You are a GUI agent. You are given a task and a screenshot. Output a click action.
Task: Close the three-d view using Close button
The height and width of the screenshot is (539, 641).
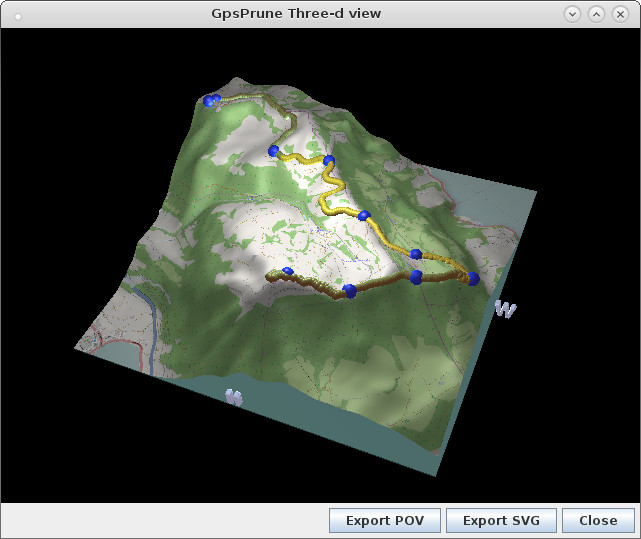(597, 520)
